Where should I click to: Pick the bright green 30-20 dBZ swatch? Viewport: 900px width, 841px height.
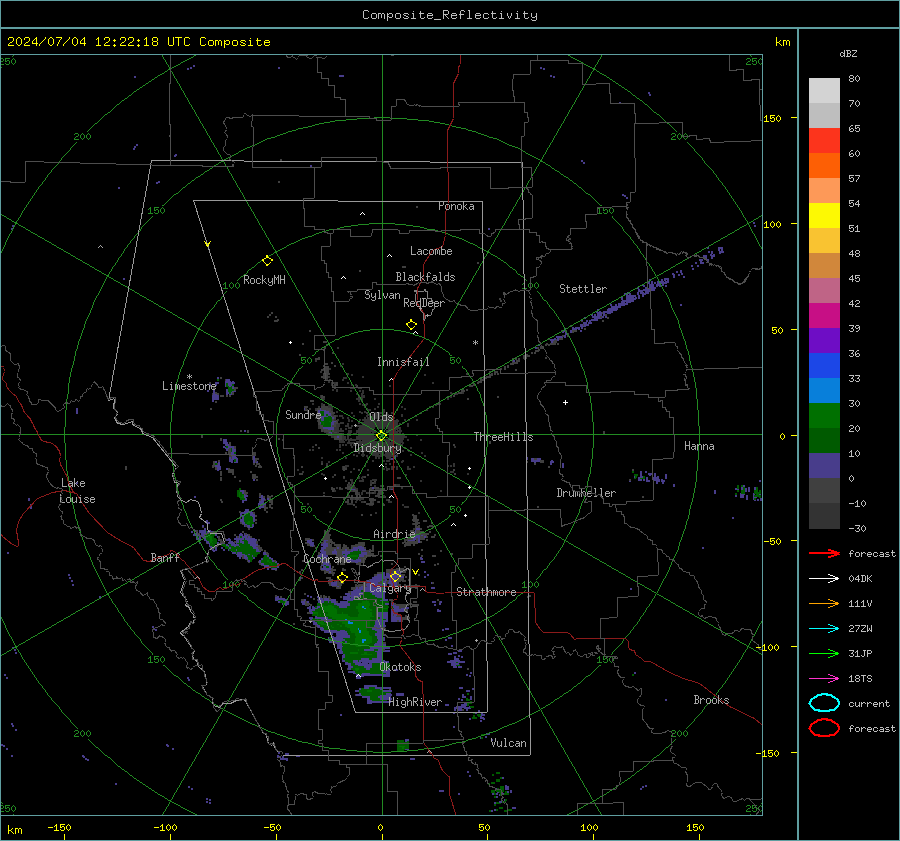pyautogui.click(x=824, y=416)
